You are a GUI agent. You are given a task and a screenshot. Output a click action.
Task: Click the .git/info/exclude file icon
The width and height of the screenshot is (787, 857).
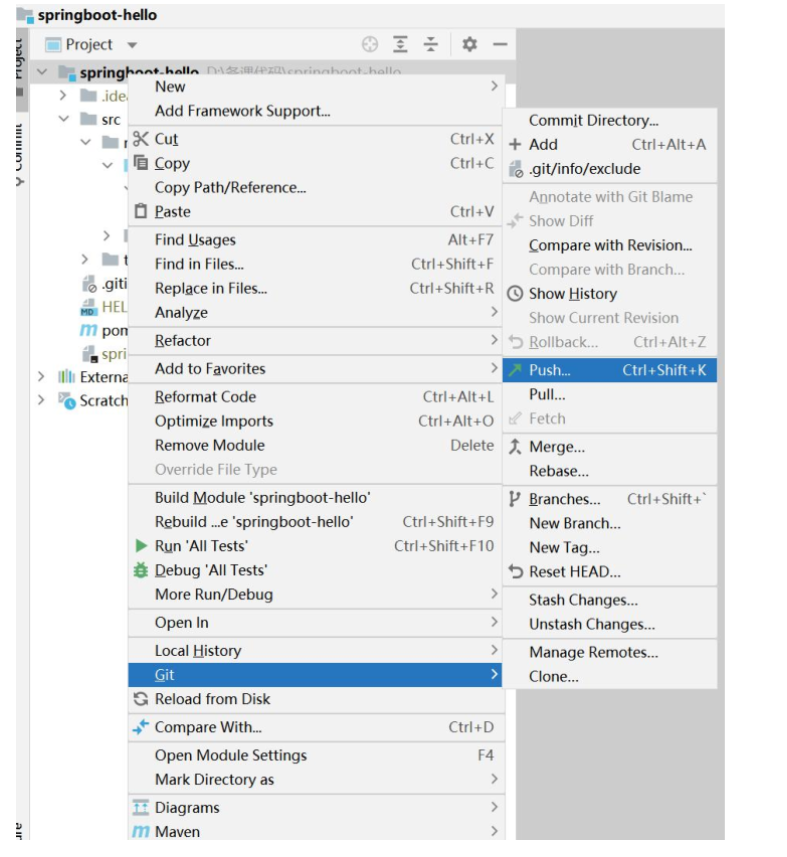point(516,169)
